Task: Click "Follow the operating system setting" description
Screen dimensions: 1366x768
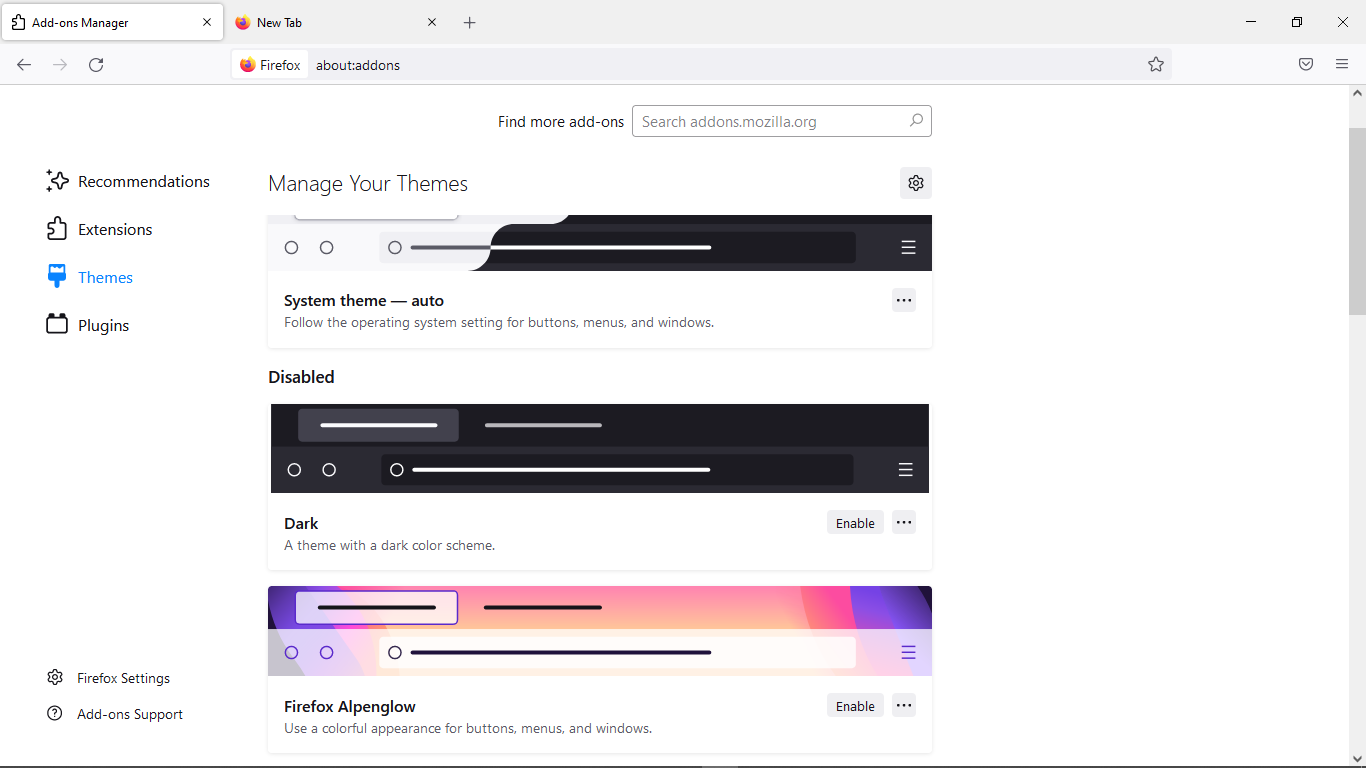Action: tap(499, 323)
